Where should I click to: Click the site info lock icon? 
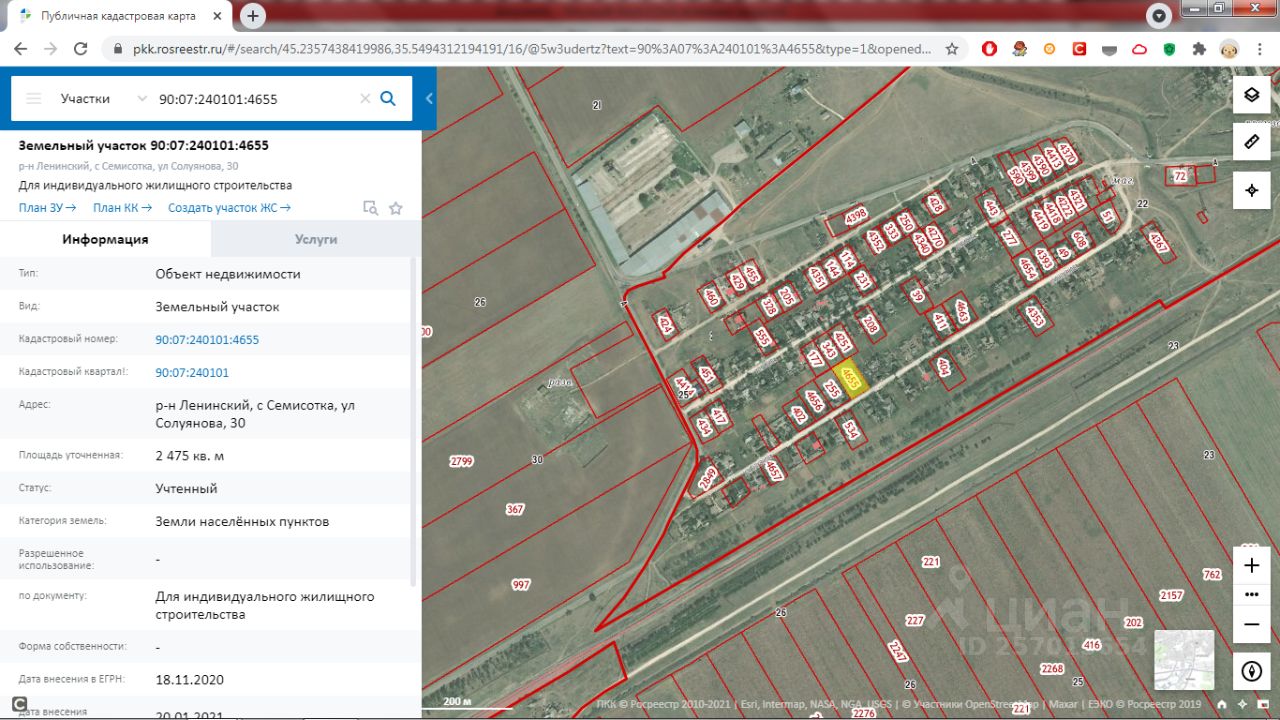(117, 48)
